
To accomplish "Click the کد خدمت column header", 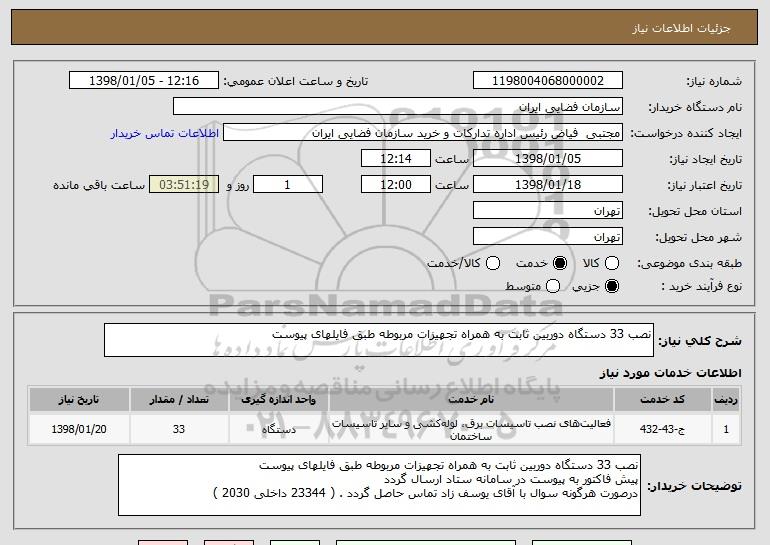I will pyautogui.click(x=662, y=400).
